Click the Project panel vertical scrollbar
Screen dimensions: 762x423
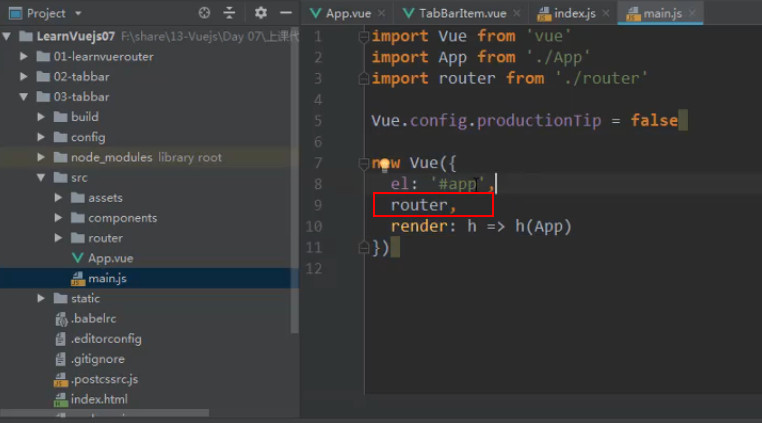(x=294, y=180)
